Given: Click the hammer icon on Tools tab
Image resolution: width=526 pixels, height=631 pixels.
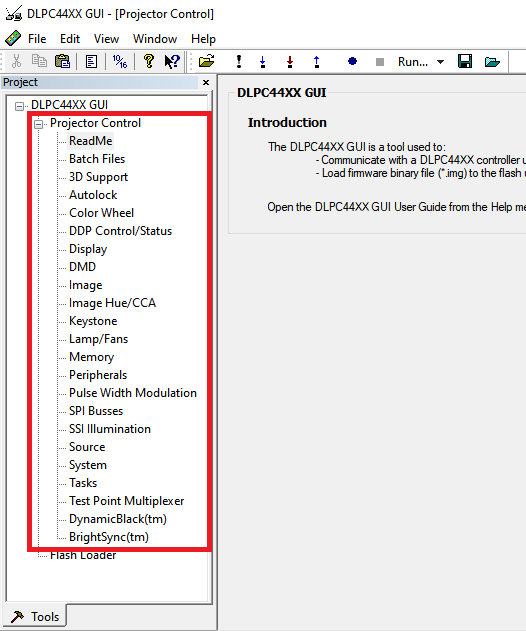Looking at the screenshot, I should [17, 617].
